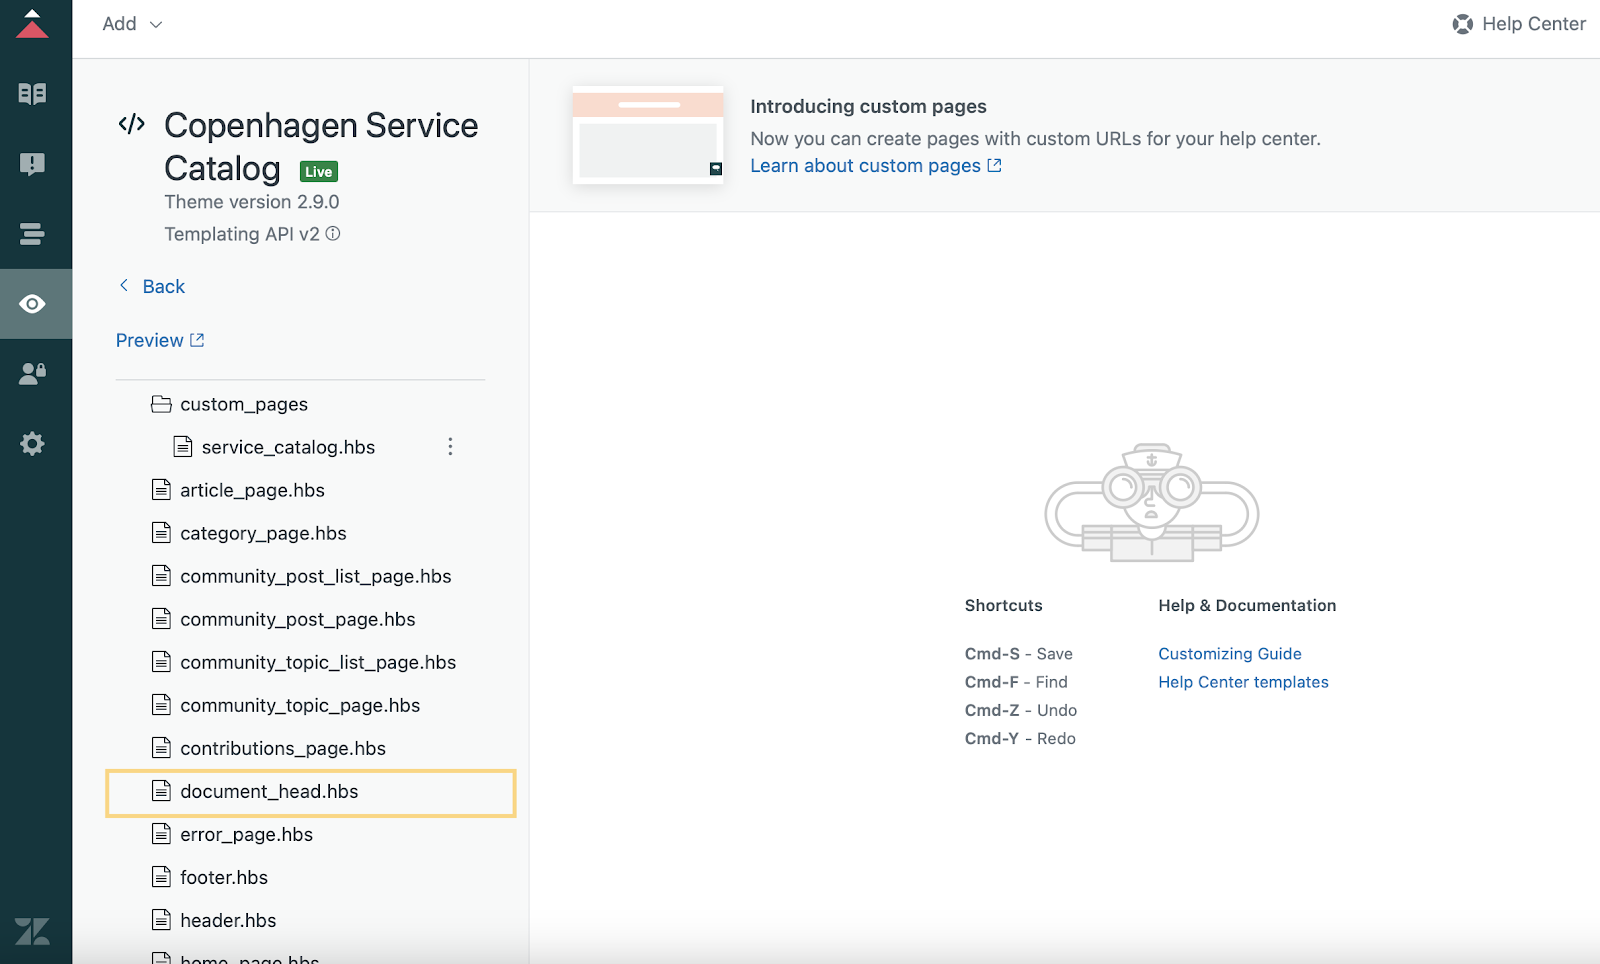Click the Add dropdown chevron arrow
Screen dimensions: 1600x964
pyautogui.click(x=156, y=24)
